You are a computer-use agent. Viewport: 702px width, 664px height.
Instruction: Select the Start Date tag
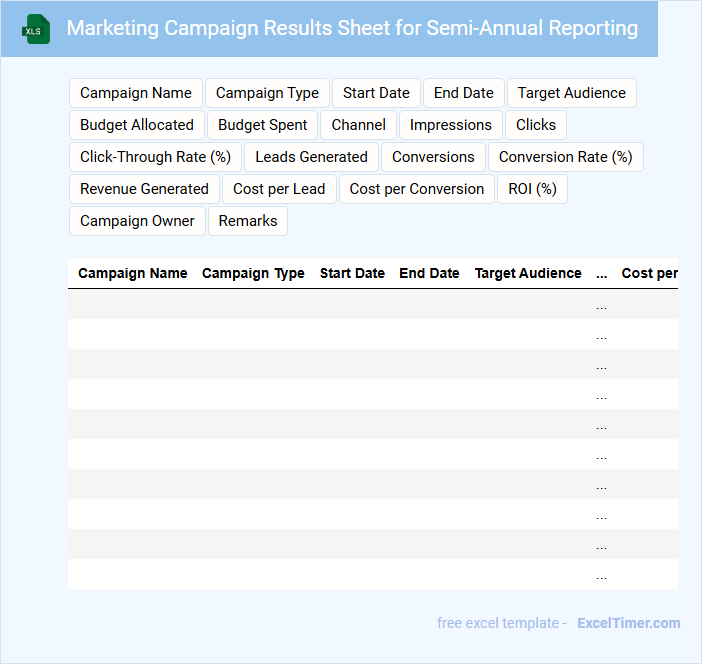click(x=376, y=93)
